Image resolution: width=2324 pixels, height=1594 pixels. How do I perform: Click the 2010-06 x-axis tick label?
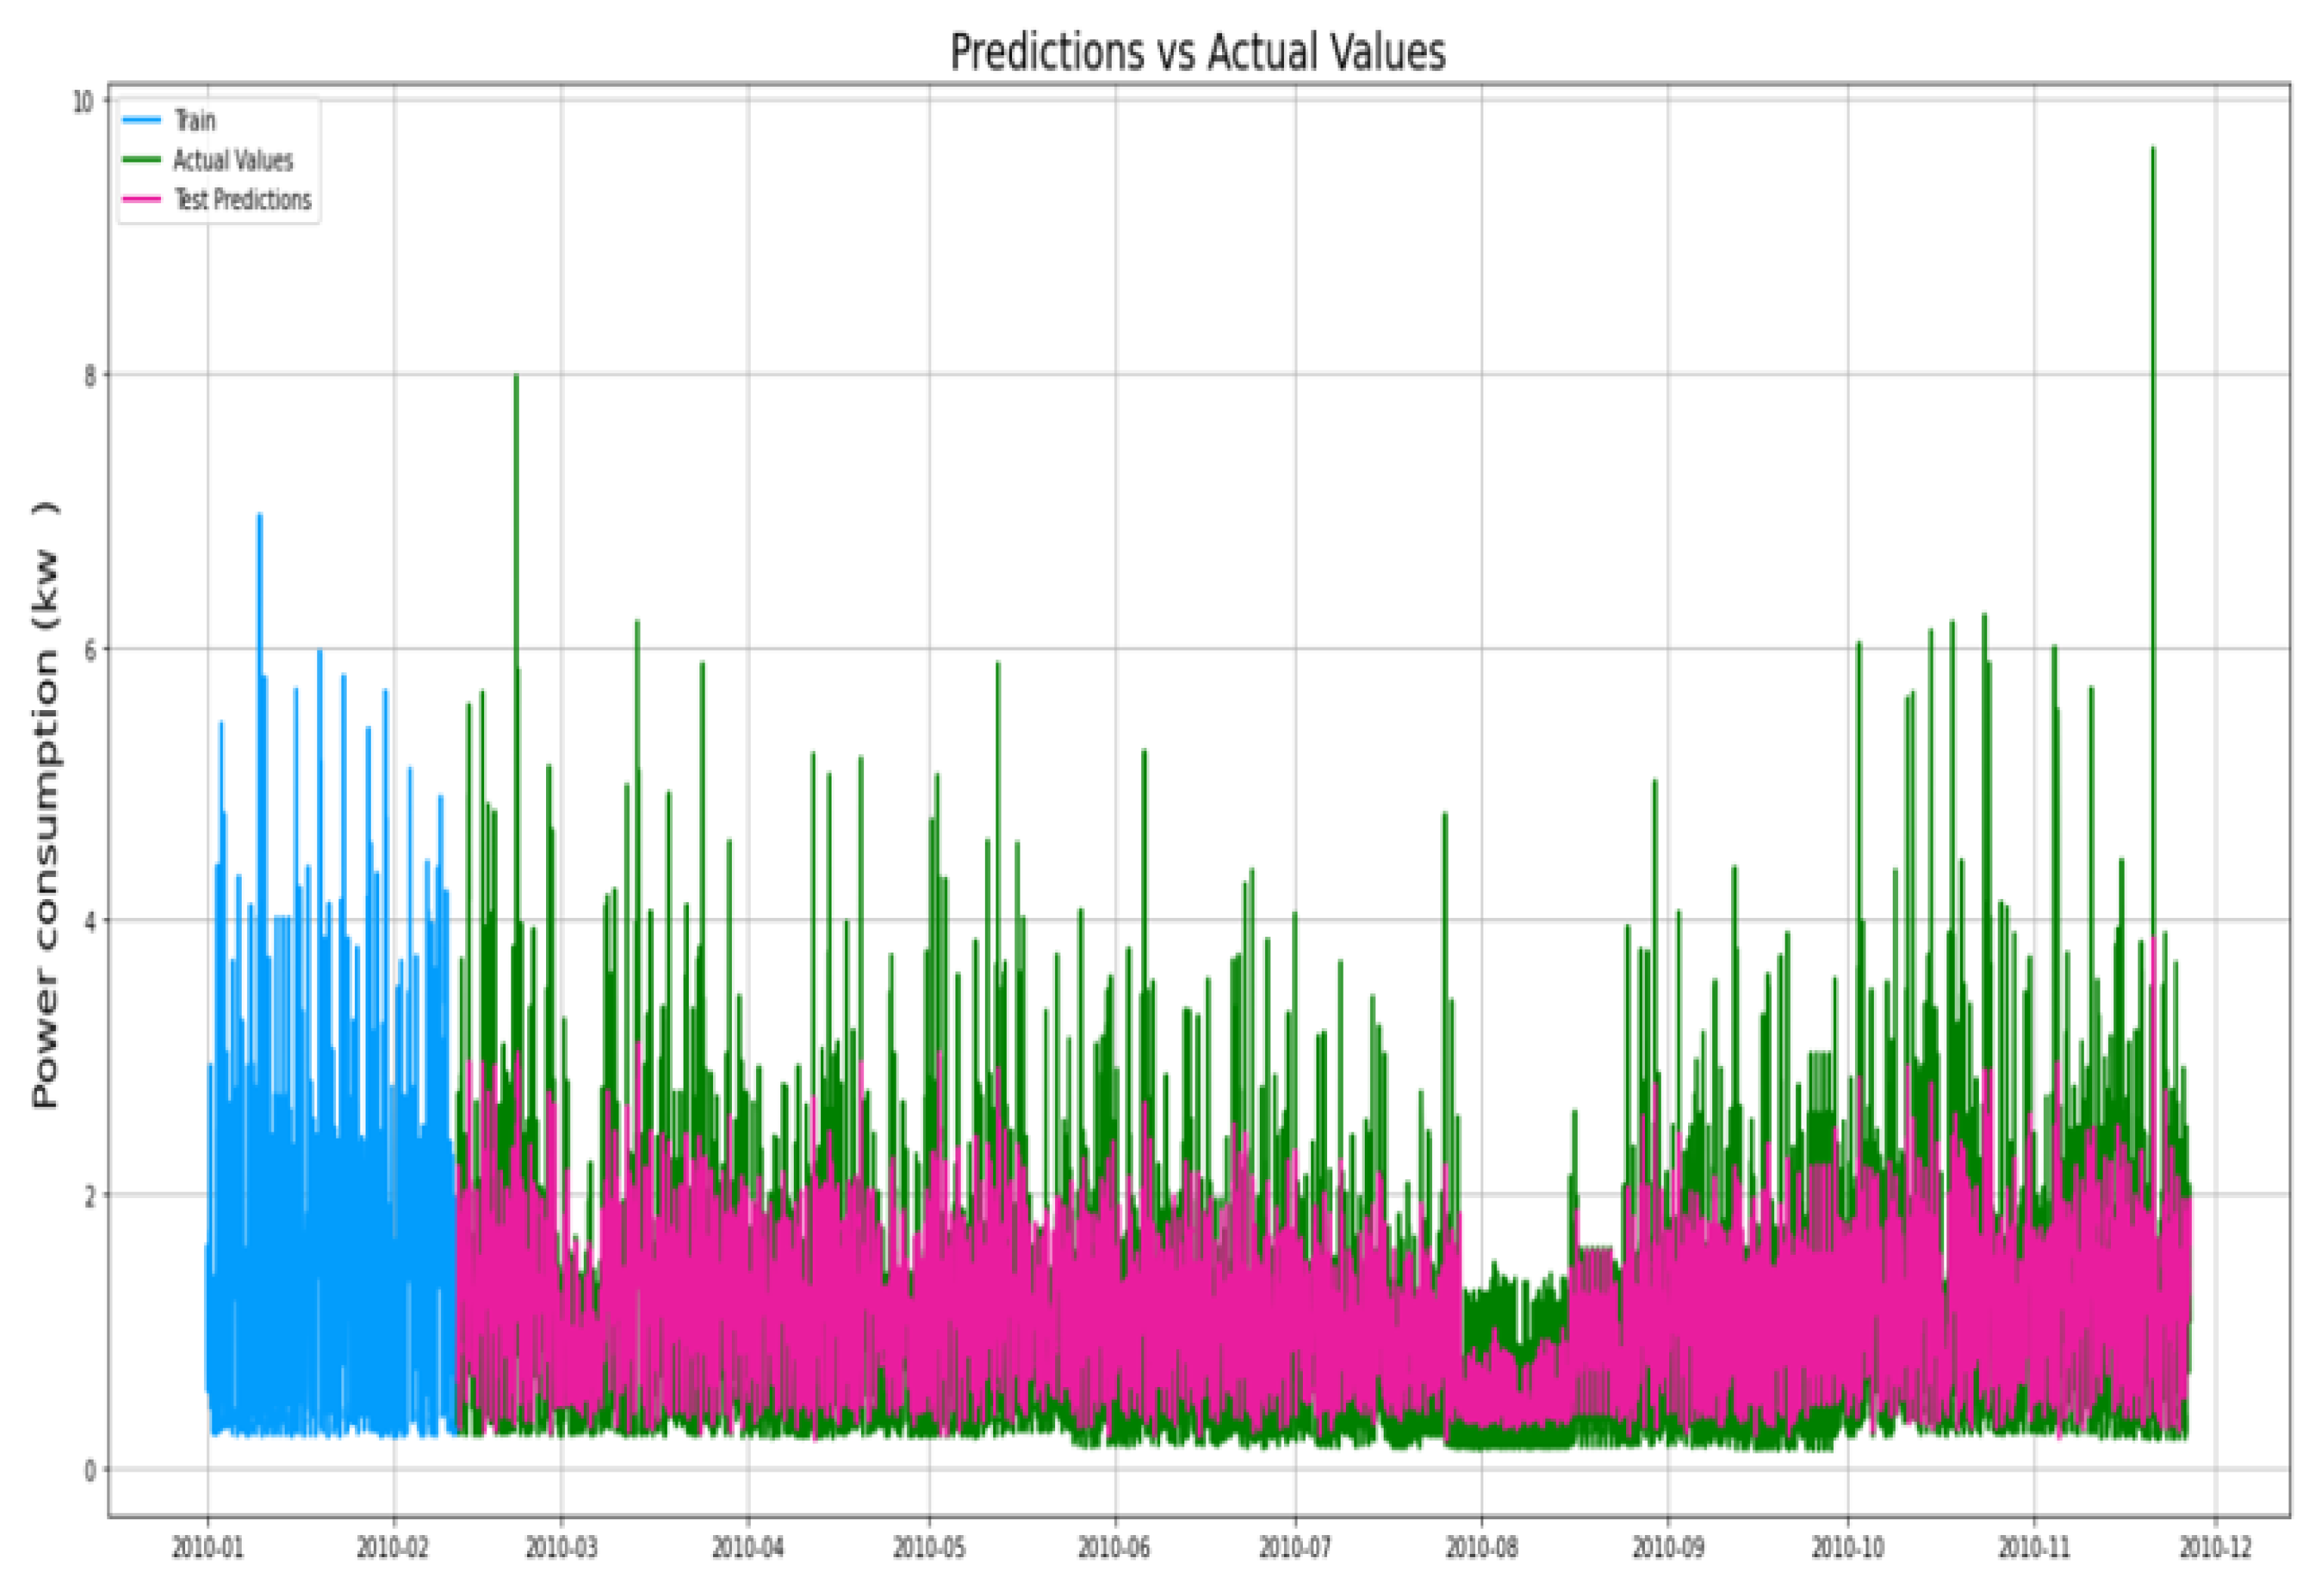(x=1114, y=1548)
